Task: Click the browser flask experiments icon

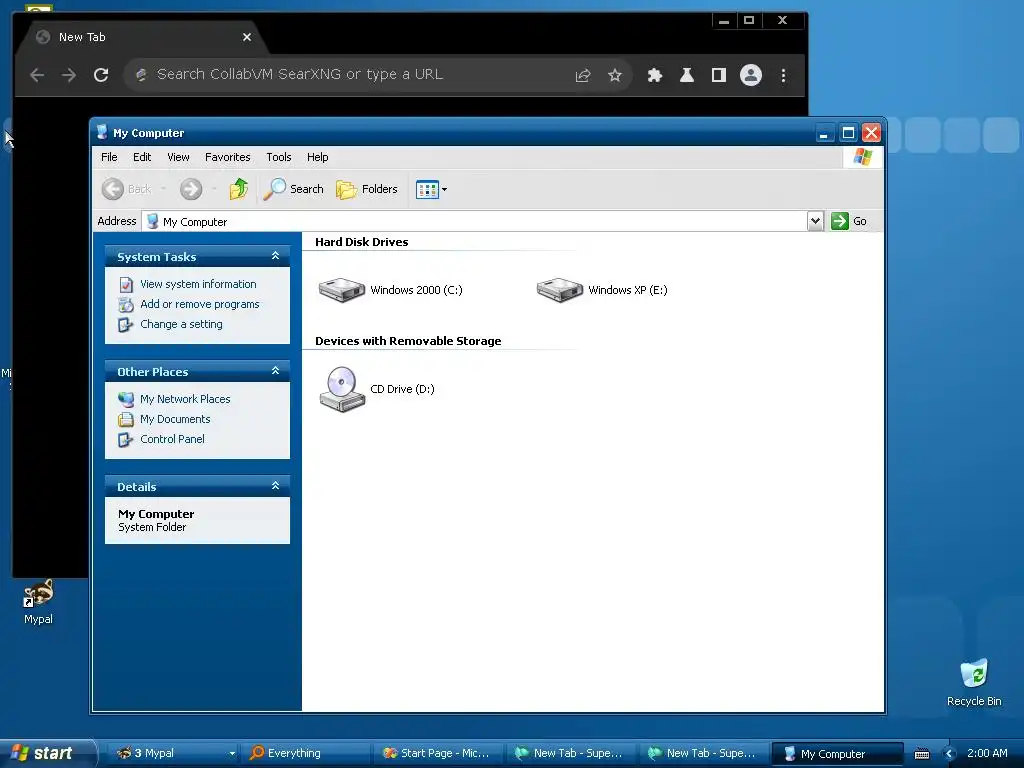Action: click(x=686, y=76)
